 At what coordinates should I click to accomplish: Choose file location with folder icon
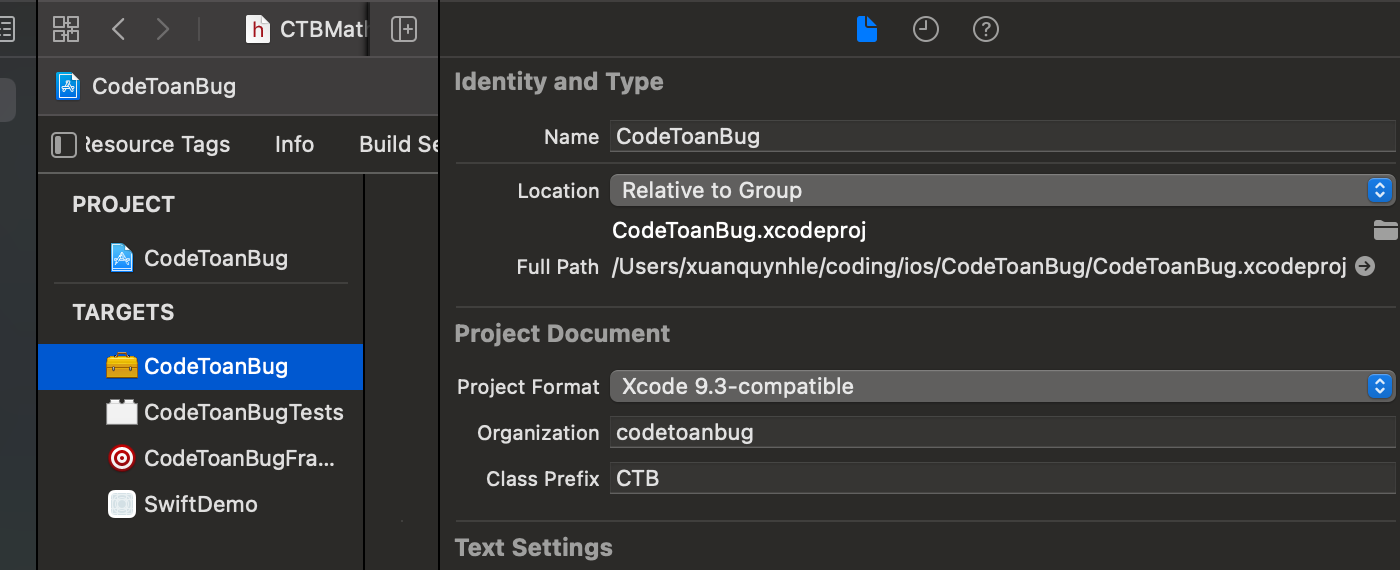point(1385,230)
